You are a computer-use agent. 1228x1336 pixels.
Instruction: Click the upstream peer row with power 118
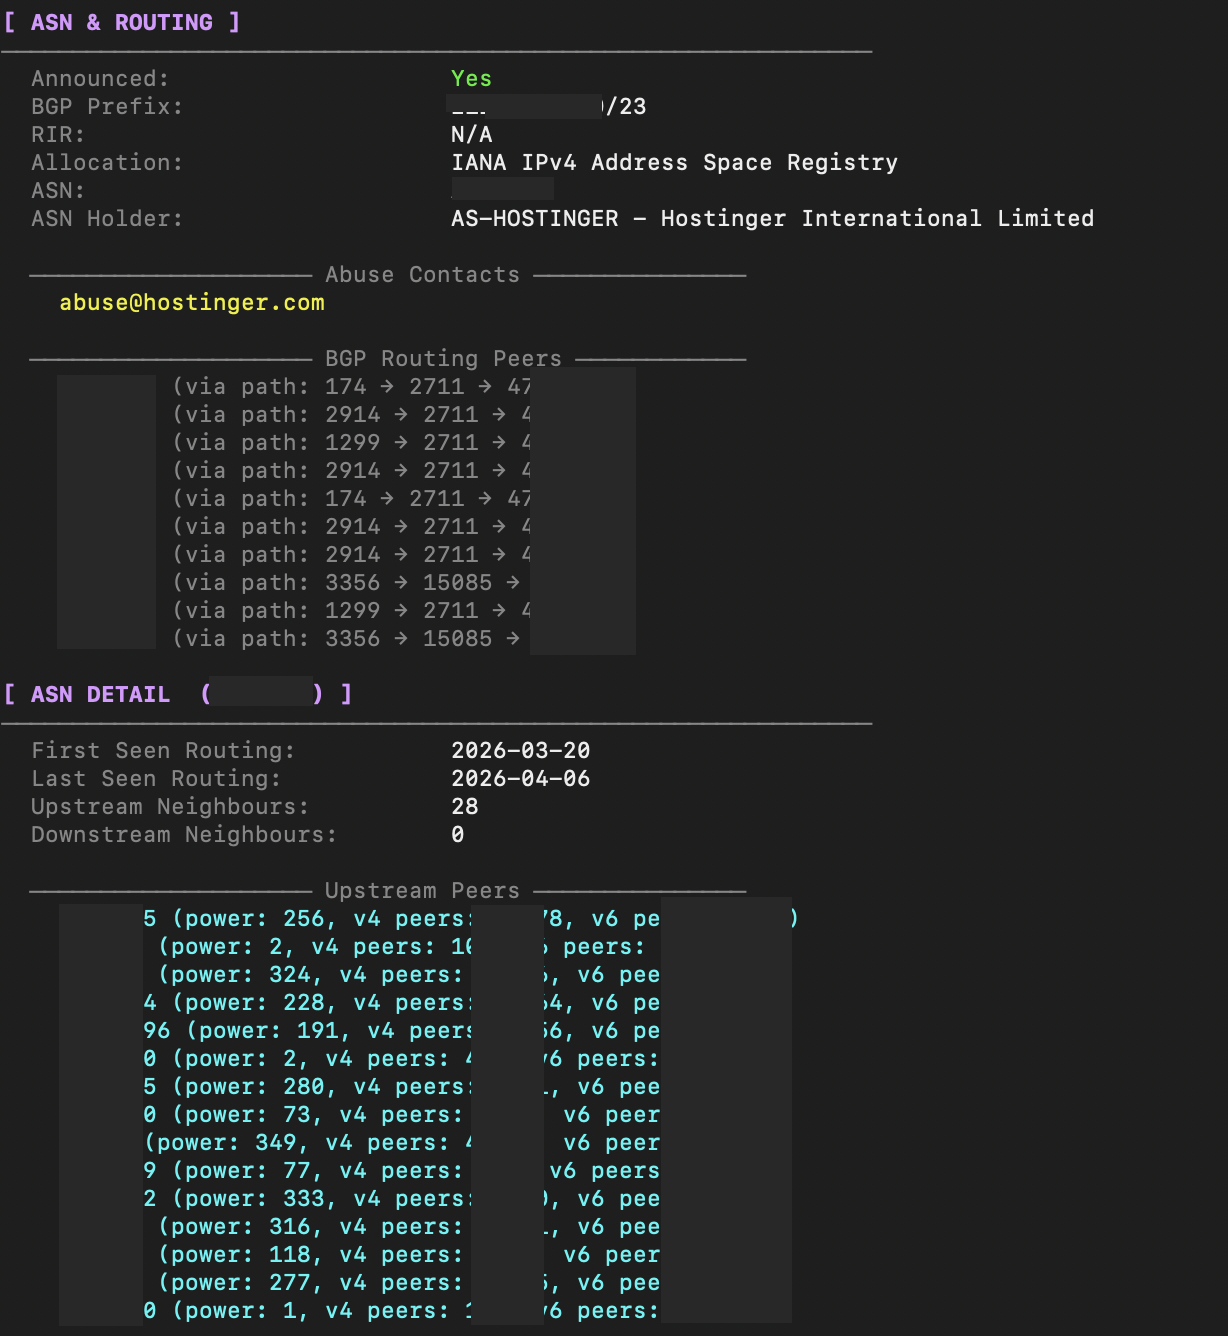[x=310, y=1255]
